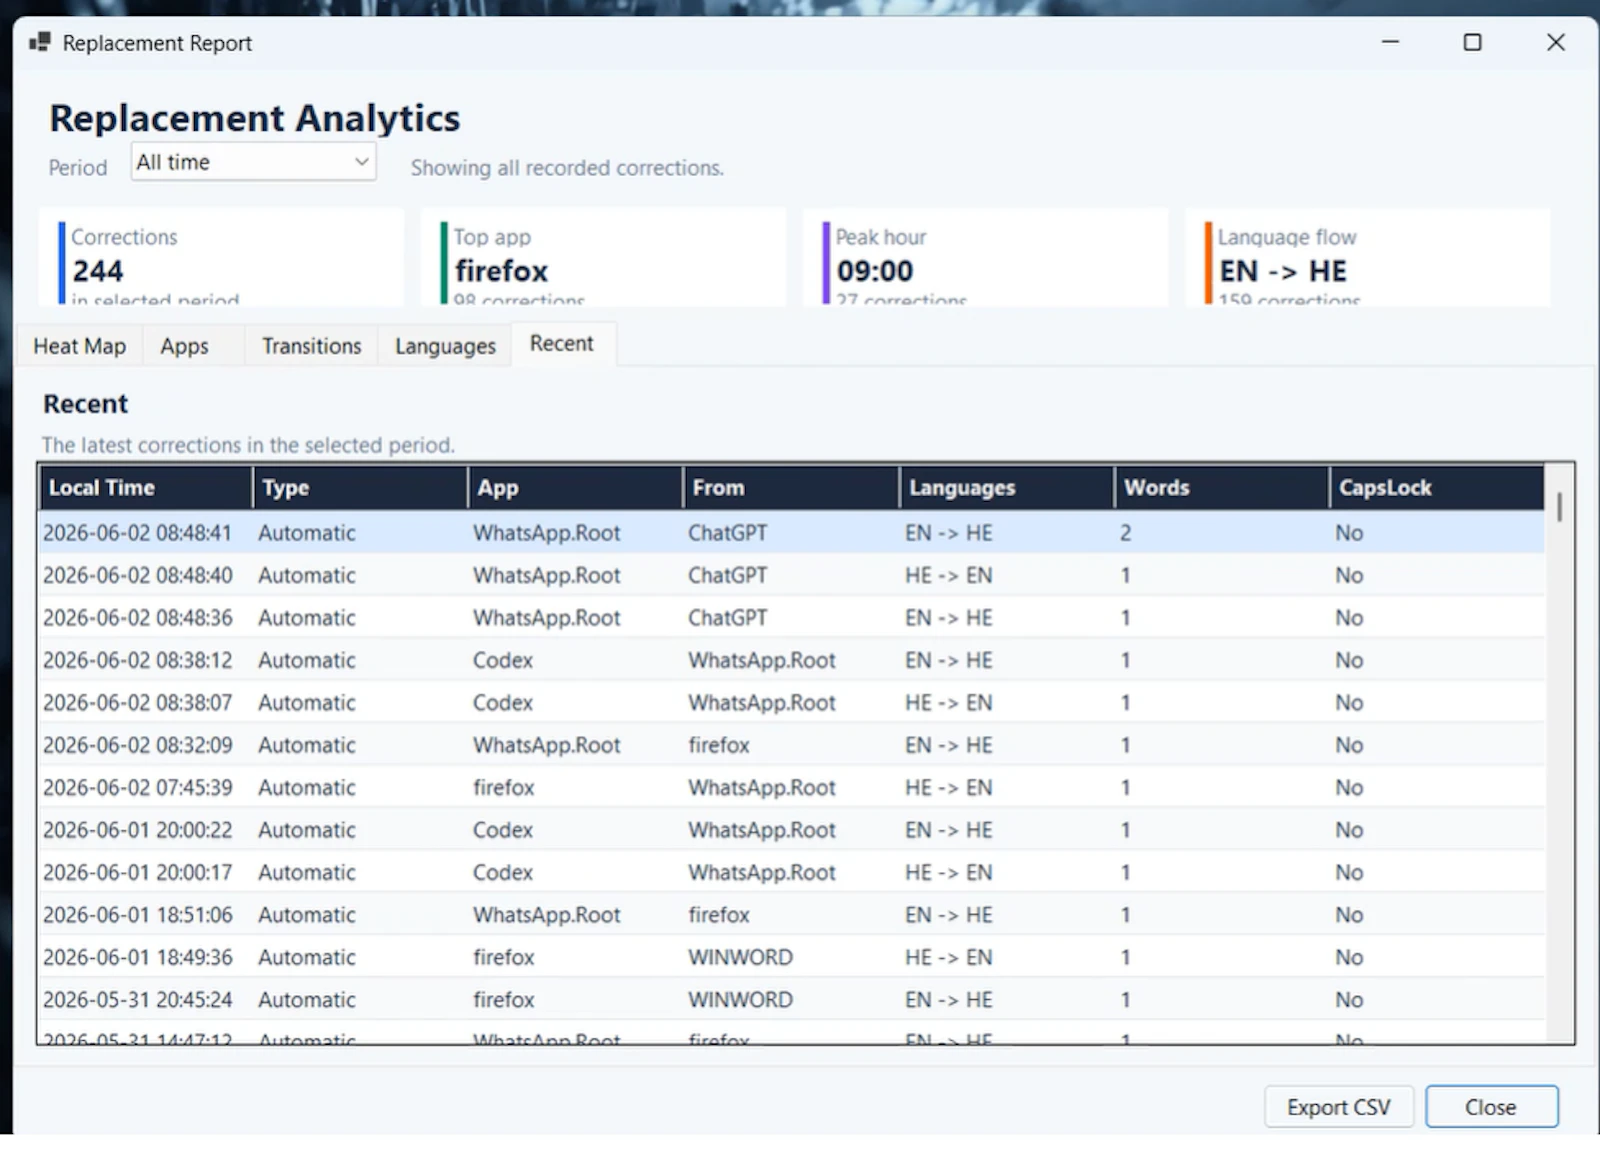This screenshot has height=1156, width=1600.
Task: Click the CapsLock column header
Action: pyautogui.click(x=1437, y=488)
